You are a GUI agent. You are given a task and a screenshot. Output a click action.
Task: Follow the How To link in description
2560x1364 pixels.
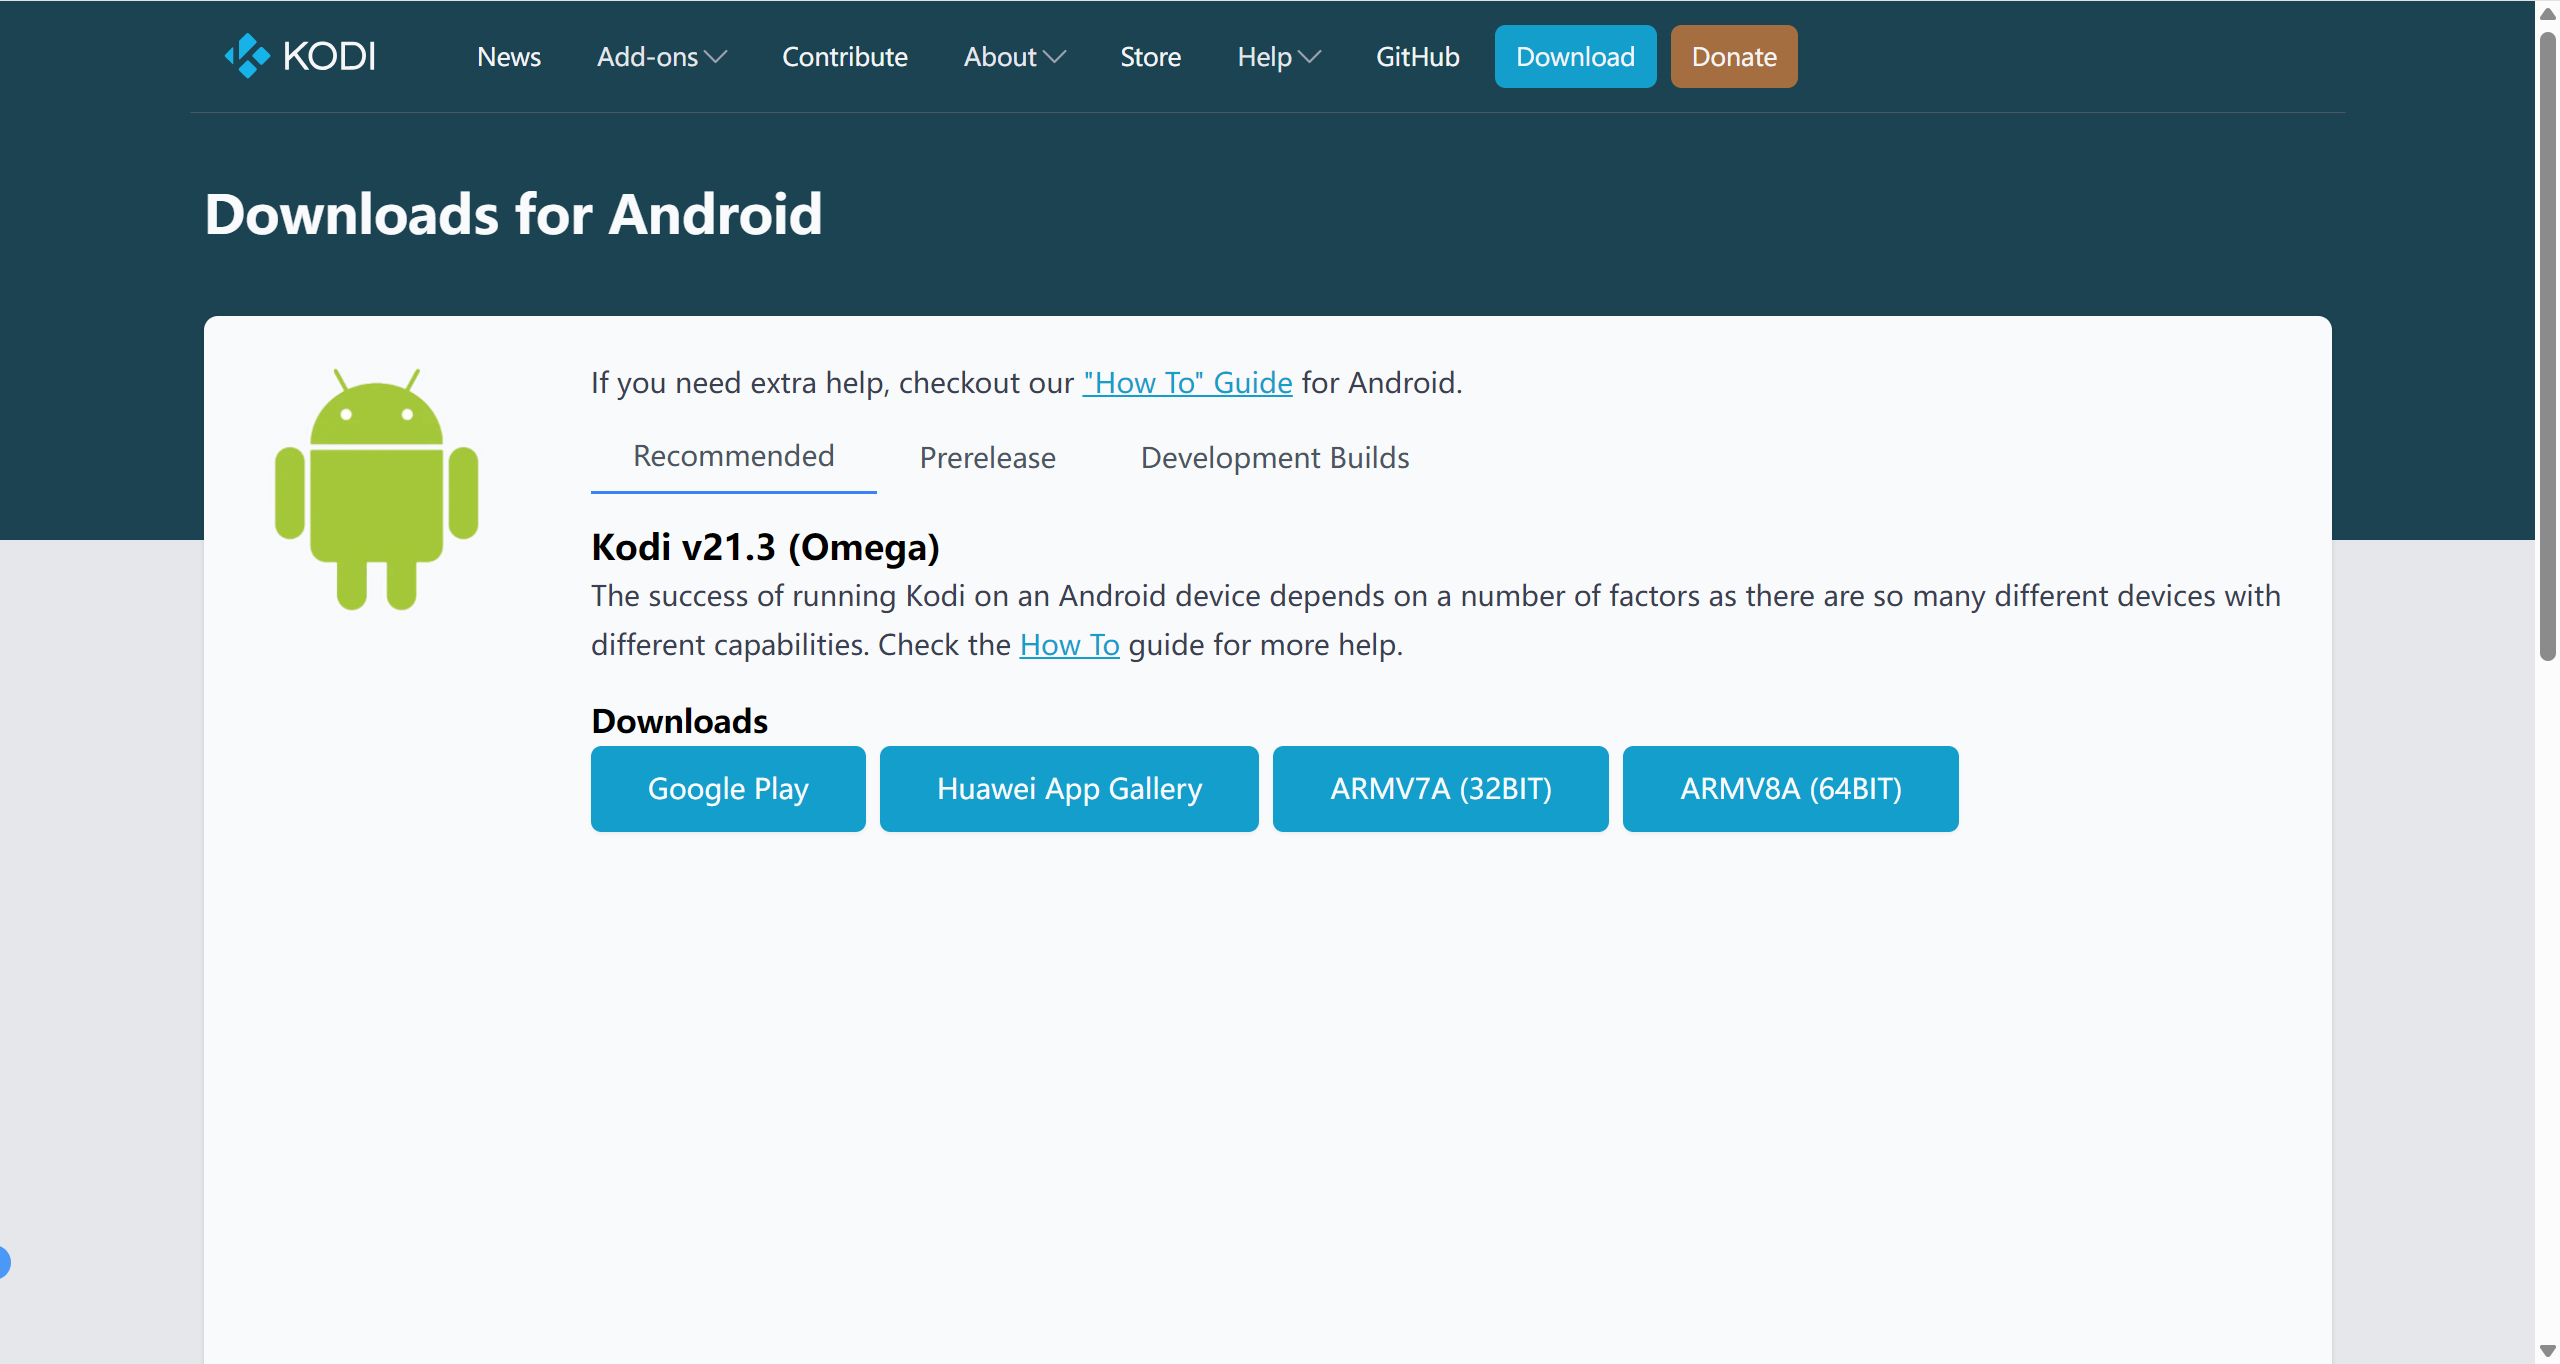1070,645
